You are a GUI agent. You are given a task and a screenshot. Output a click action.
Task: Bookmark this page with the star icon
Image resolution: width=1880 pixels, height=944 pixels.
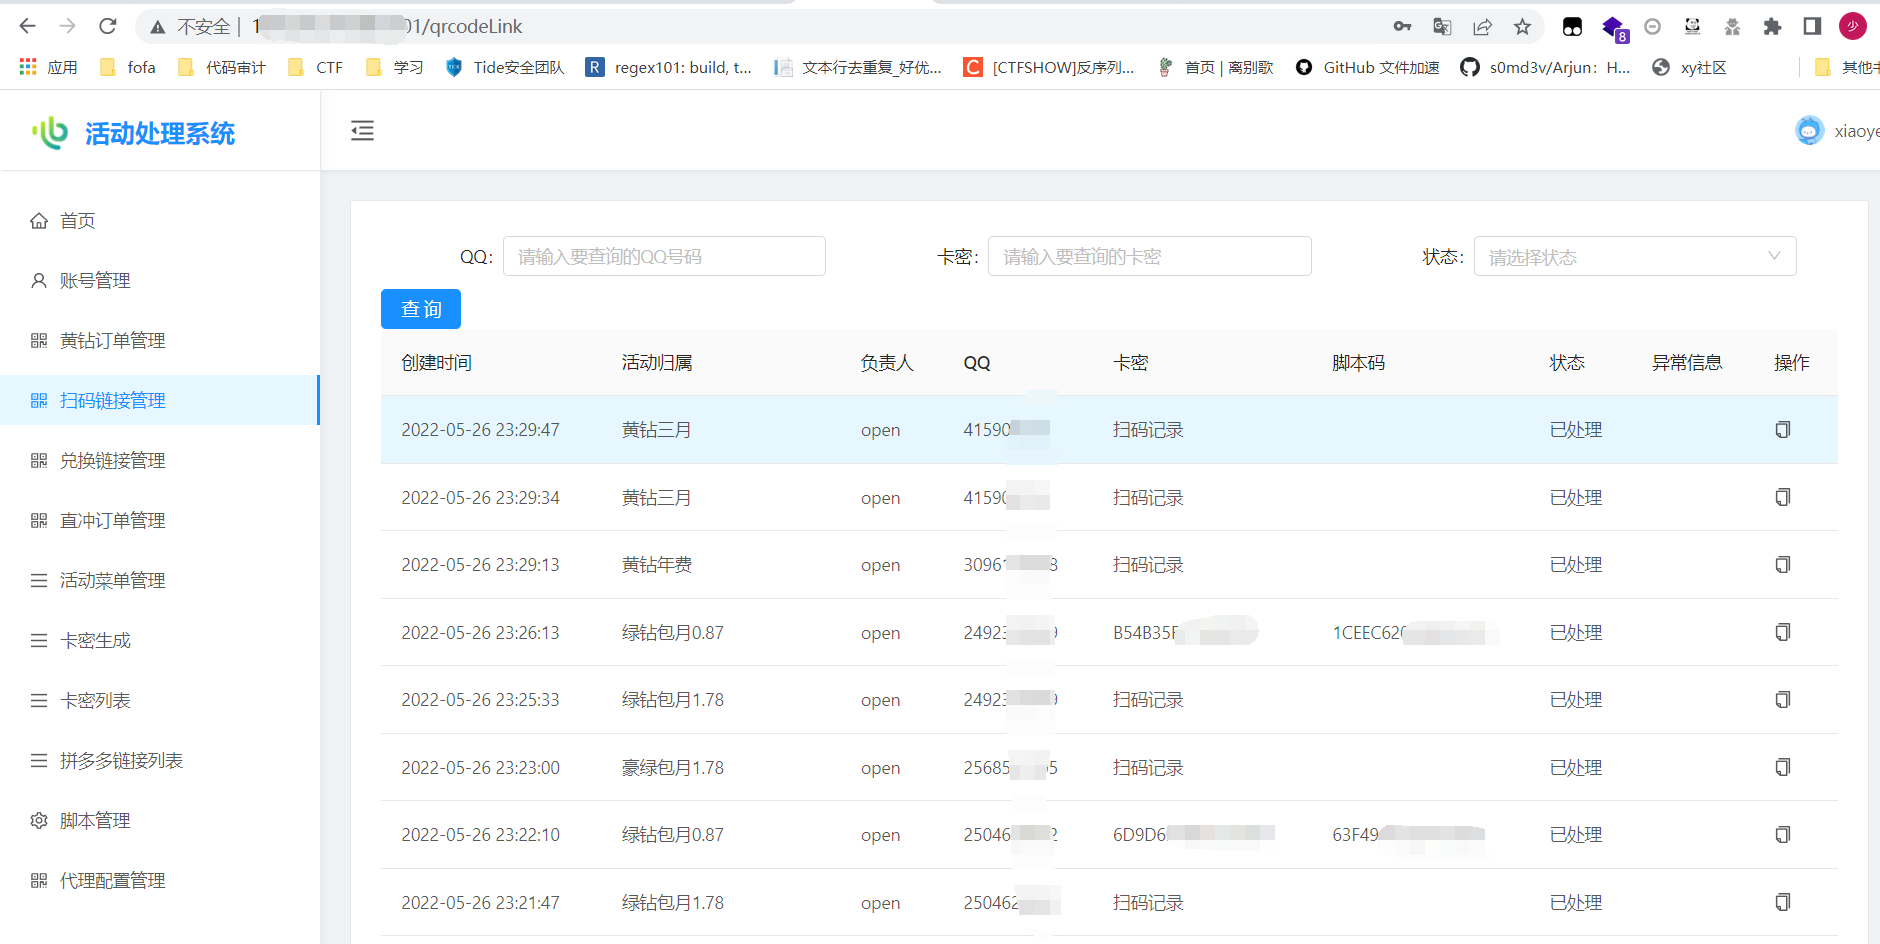click(1522, 27)
